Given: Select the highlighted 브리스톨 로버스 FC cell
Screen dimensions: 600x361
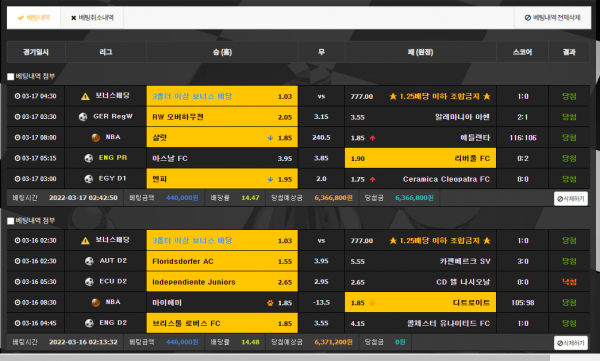Looking at the screenshot, I should [x=222, y=323].
